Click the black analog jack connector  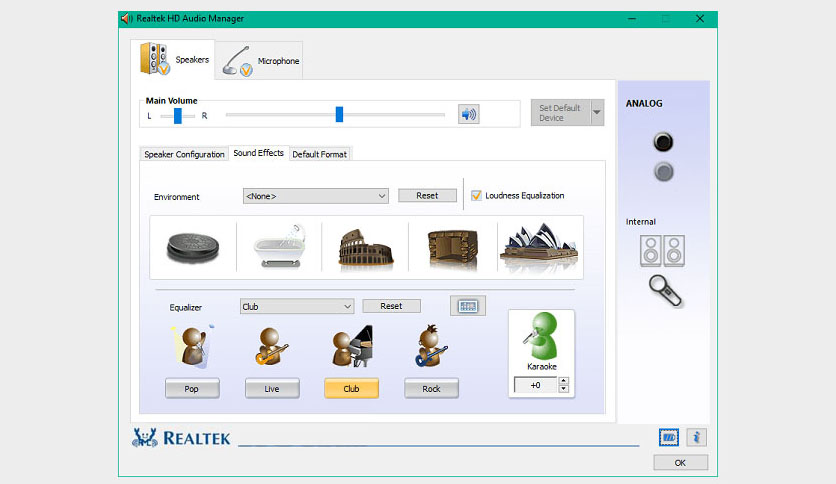click(x=663, y=142)
